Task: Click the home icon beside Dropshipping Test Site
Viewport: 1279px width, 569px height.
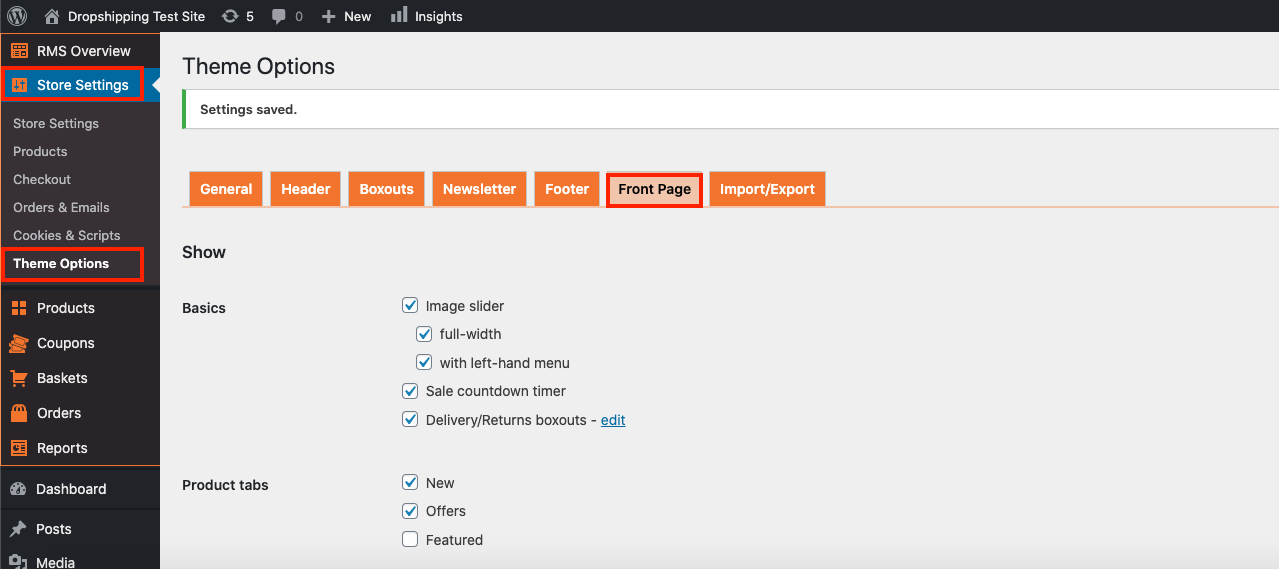Action: [x=52, y=16]
